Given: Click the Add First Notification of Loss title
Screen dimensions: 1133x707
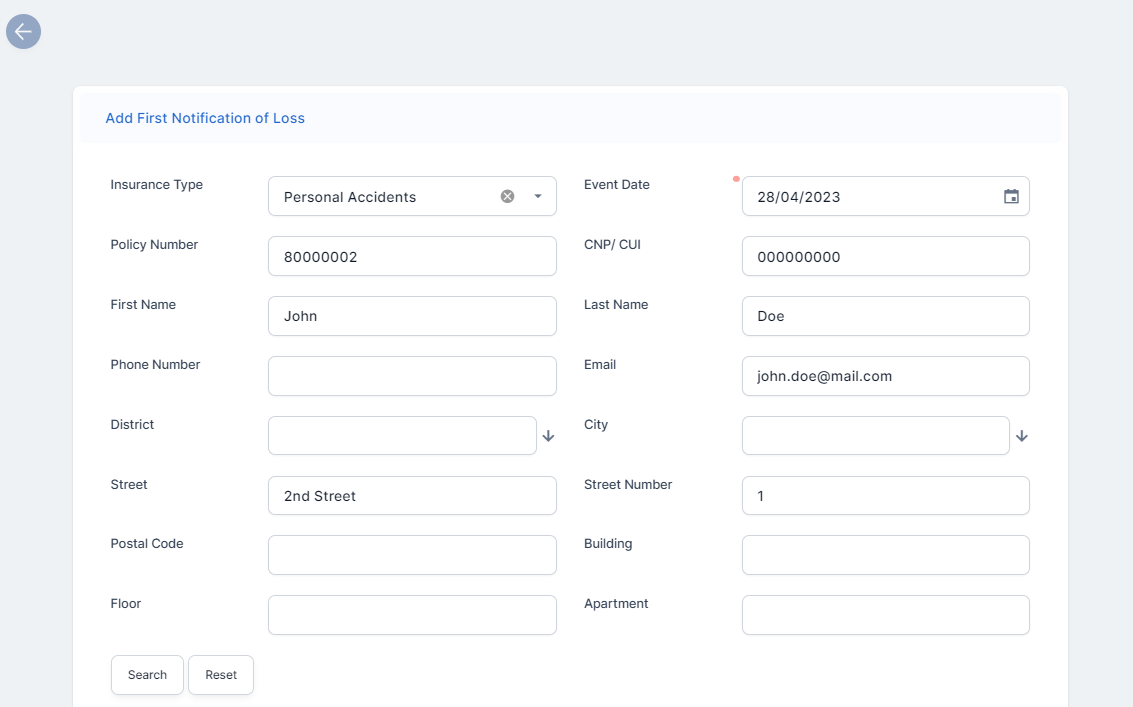Looking at the screenshot, I should (x=205, y=118).
